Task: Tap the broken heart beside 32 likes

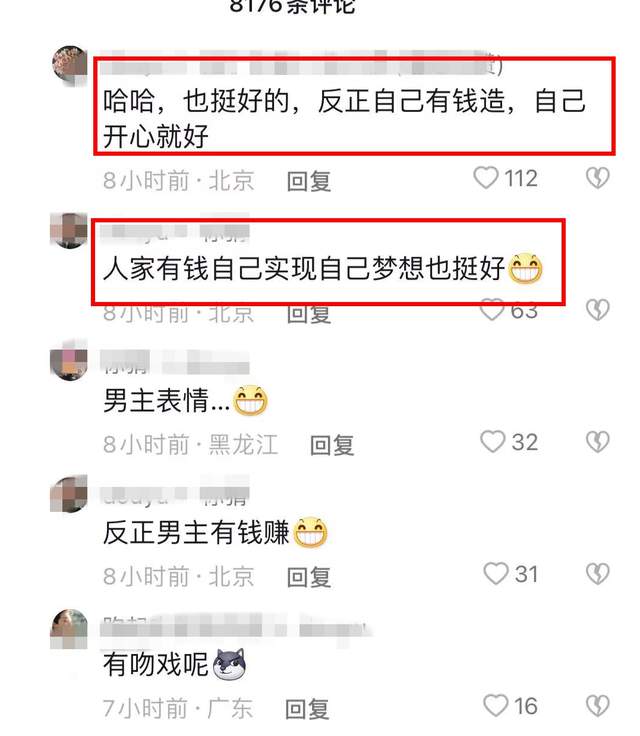Action: (598, 442)
